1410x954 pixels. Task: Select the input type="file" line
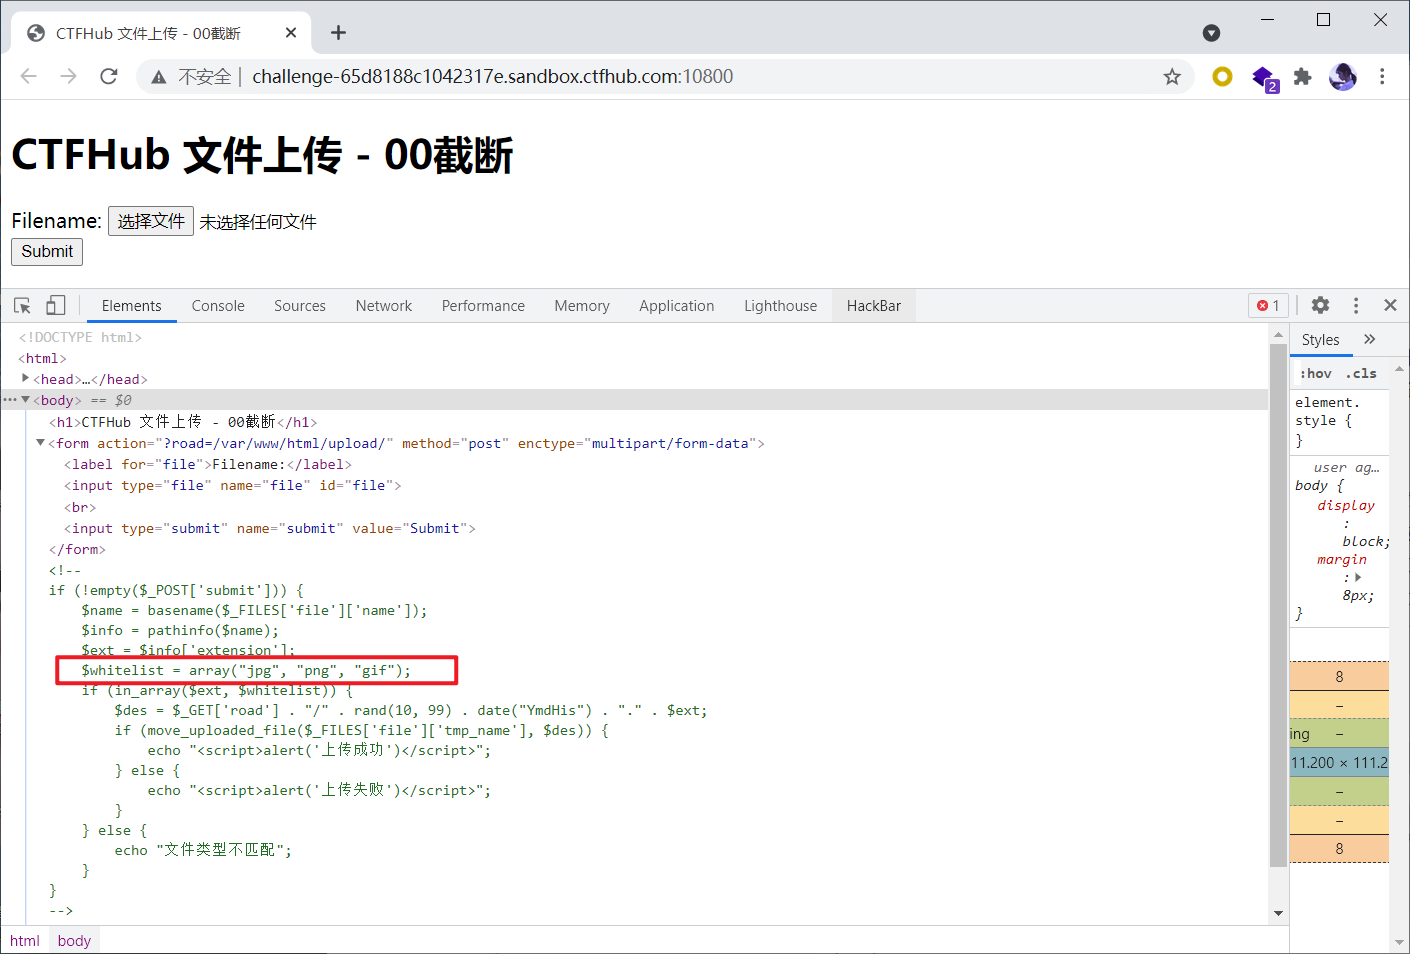[x=232, y=485]
